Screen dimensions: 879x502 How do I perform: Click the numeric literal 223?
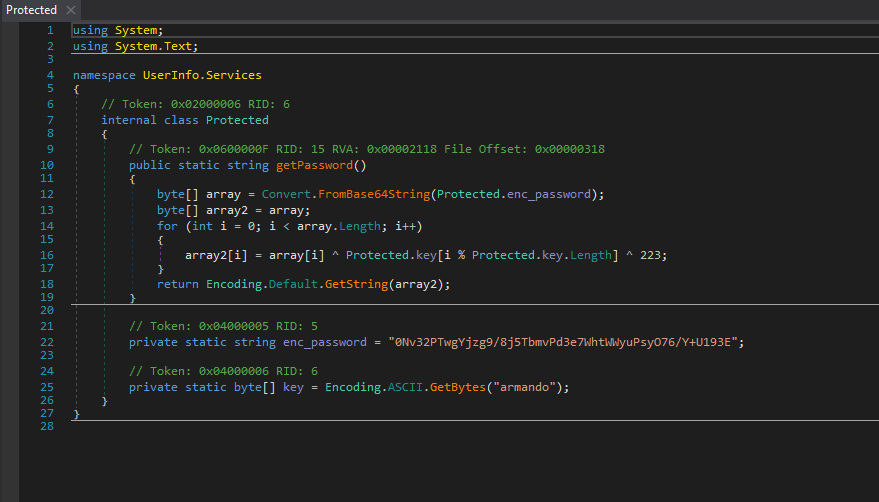pos(651,255)
